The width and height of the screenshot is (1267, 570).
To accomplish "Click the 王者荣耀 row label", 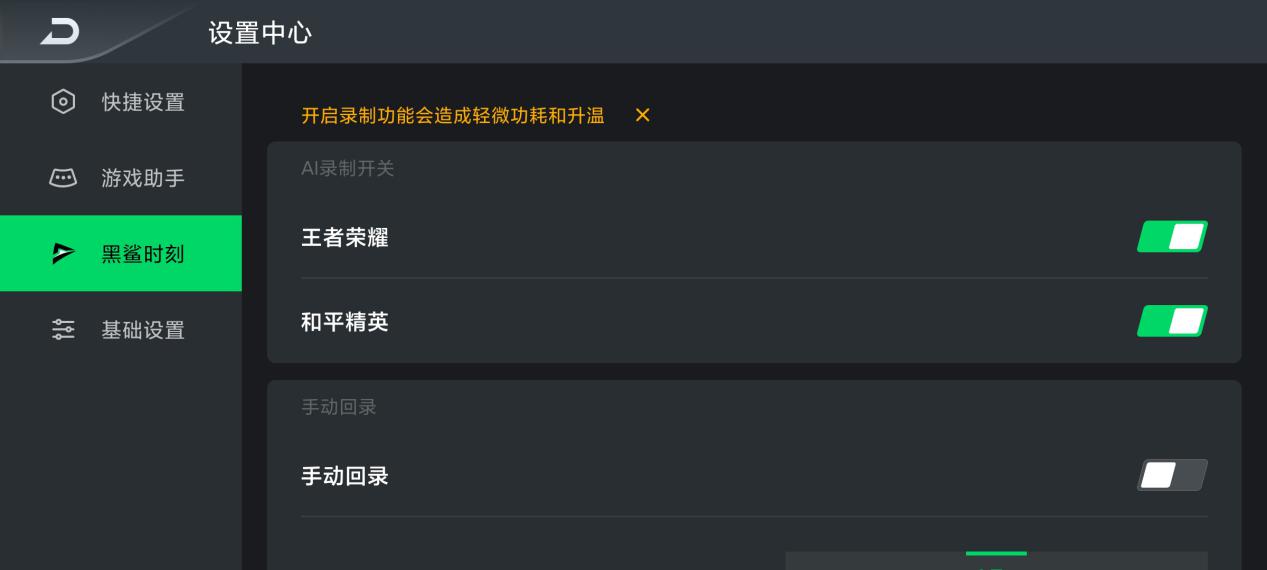I will point(345,238).
